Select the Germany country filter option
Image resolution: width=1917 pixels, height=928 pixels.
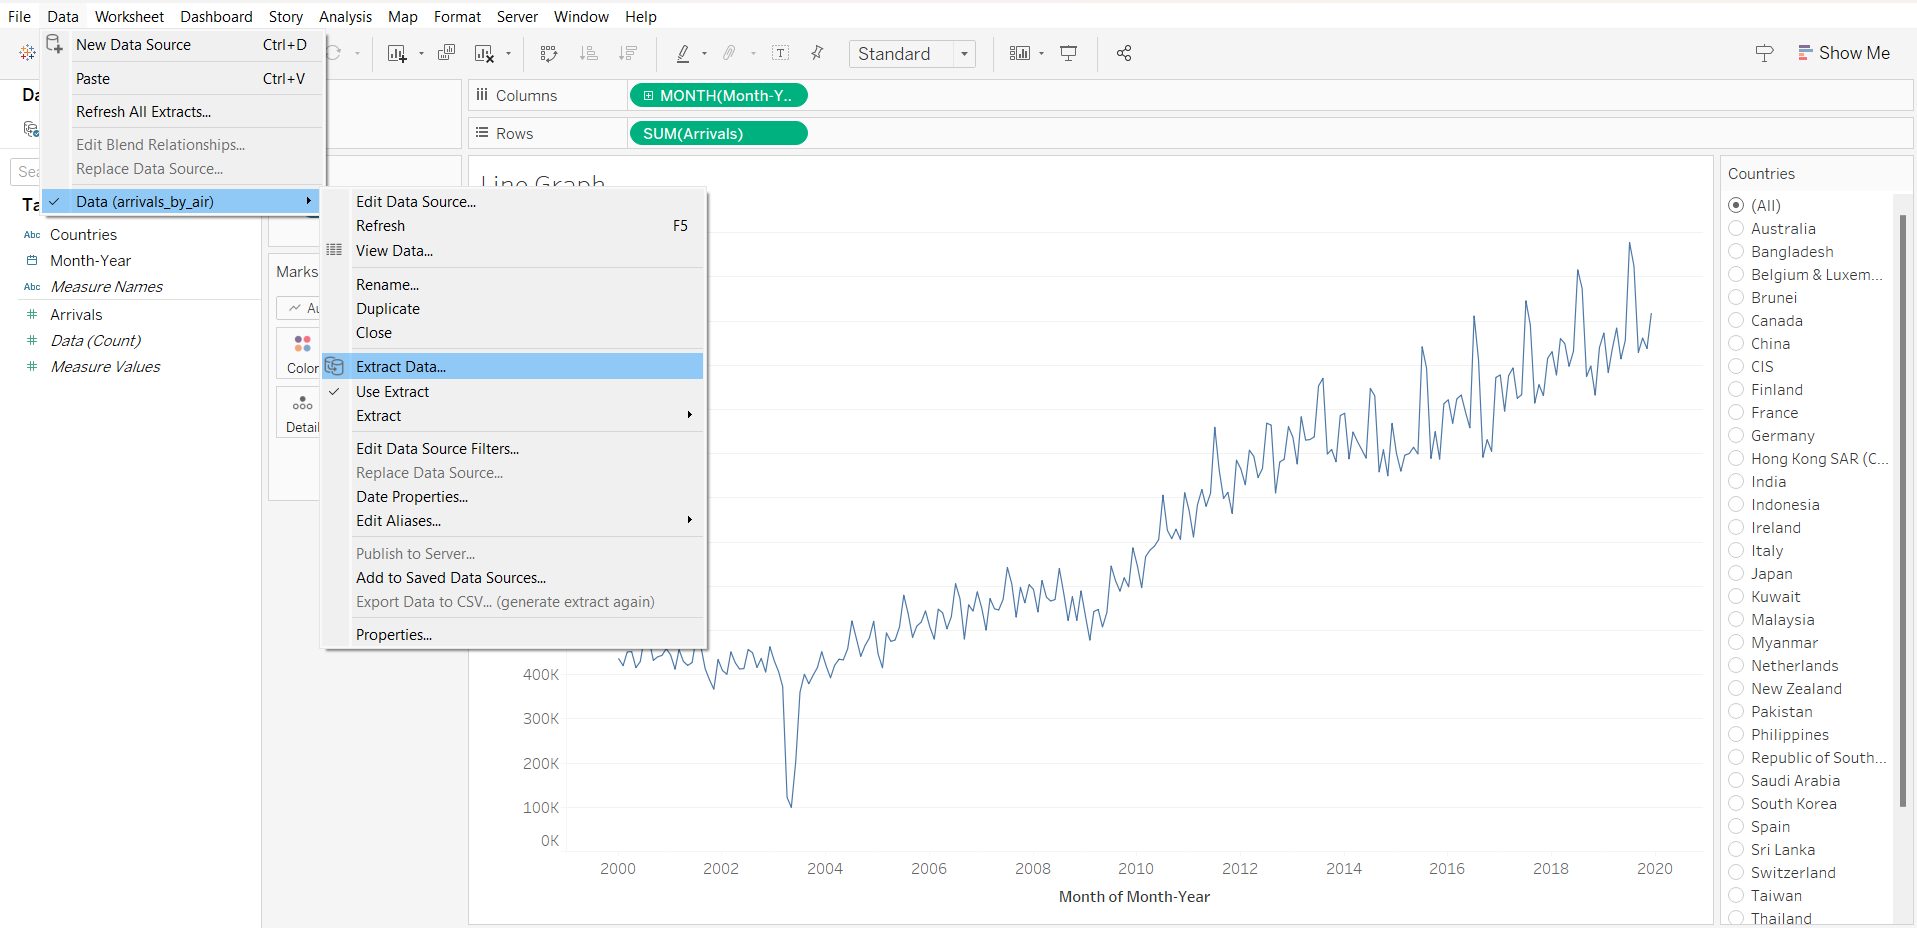(1736, 436)
